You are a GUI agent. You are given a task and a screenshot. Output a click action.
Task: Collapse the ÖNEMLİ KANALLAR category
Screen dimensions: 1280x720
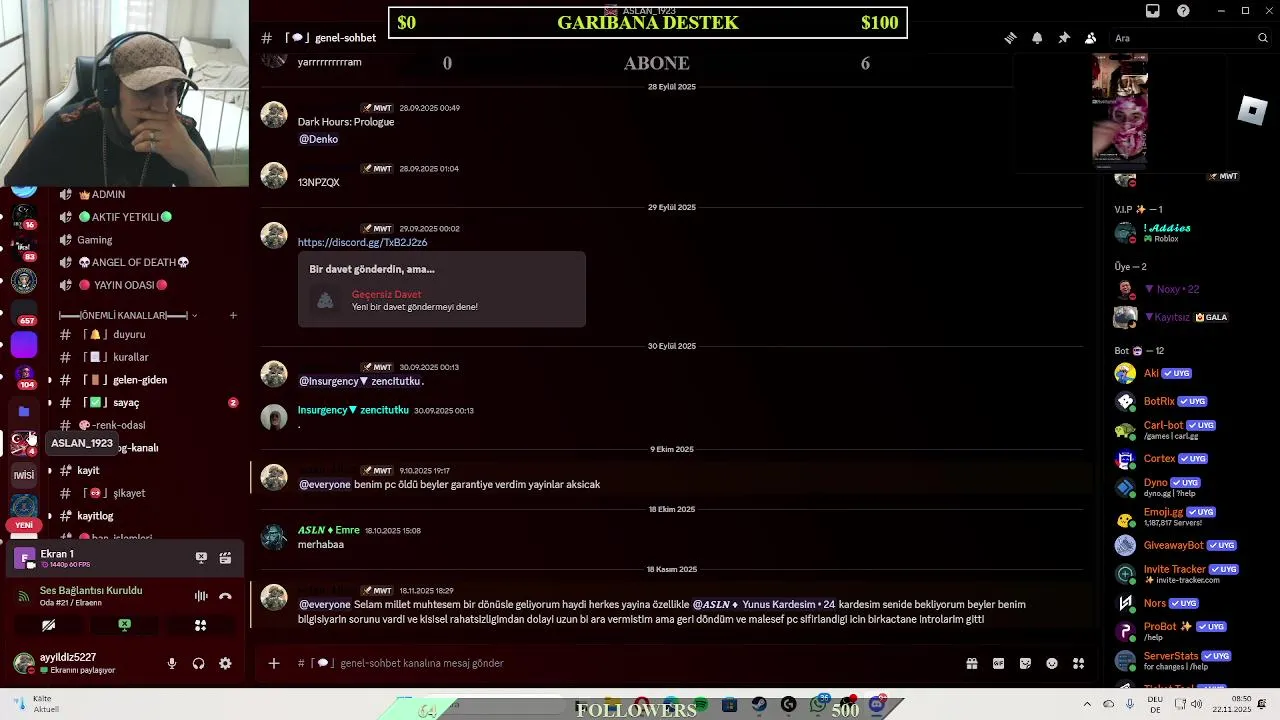[x=128, y=315]
